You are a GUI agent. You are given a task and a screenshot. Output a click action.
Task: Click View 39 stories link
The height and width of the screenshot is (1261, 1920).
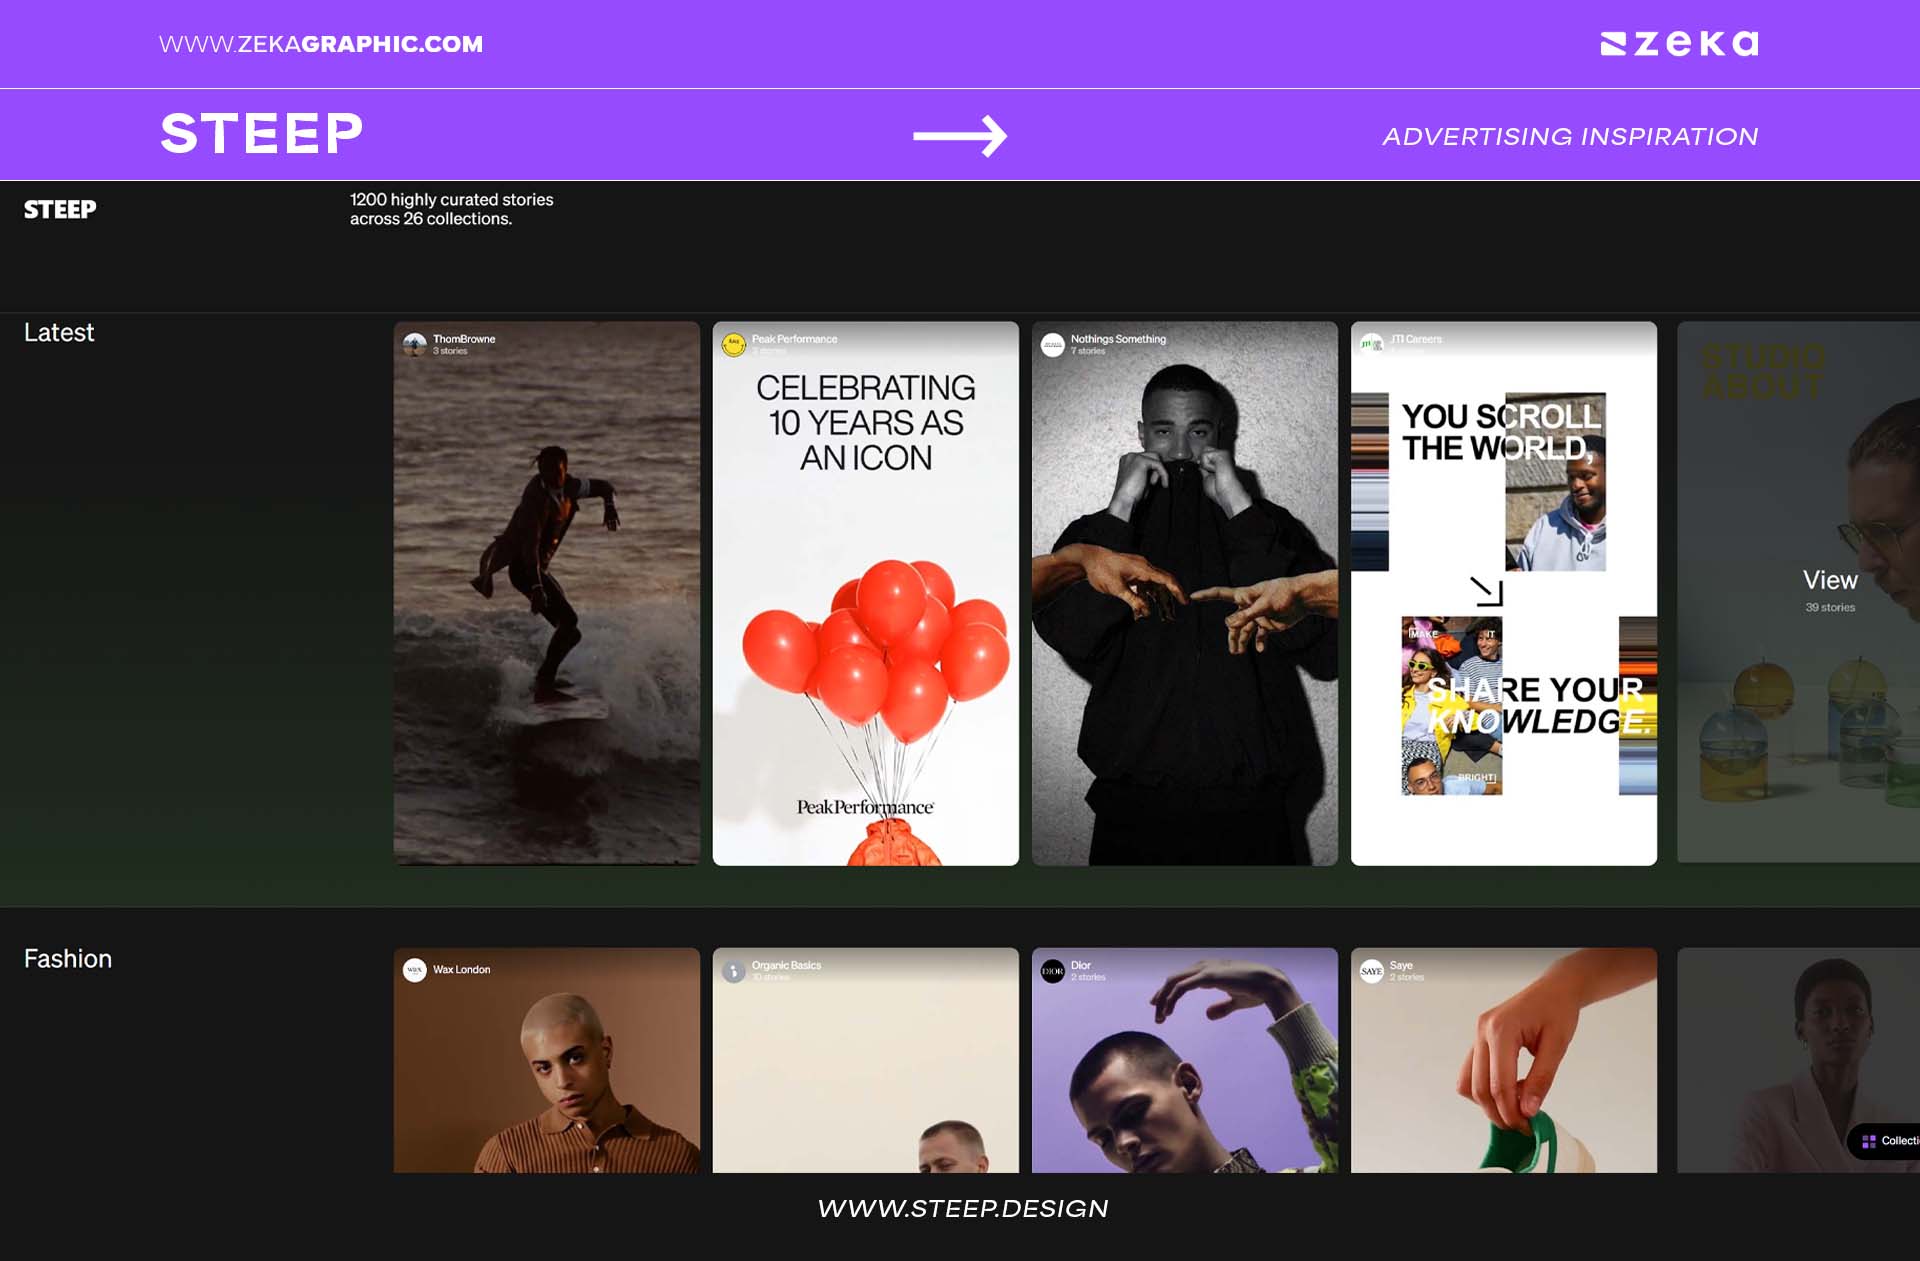[1829, 590]
